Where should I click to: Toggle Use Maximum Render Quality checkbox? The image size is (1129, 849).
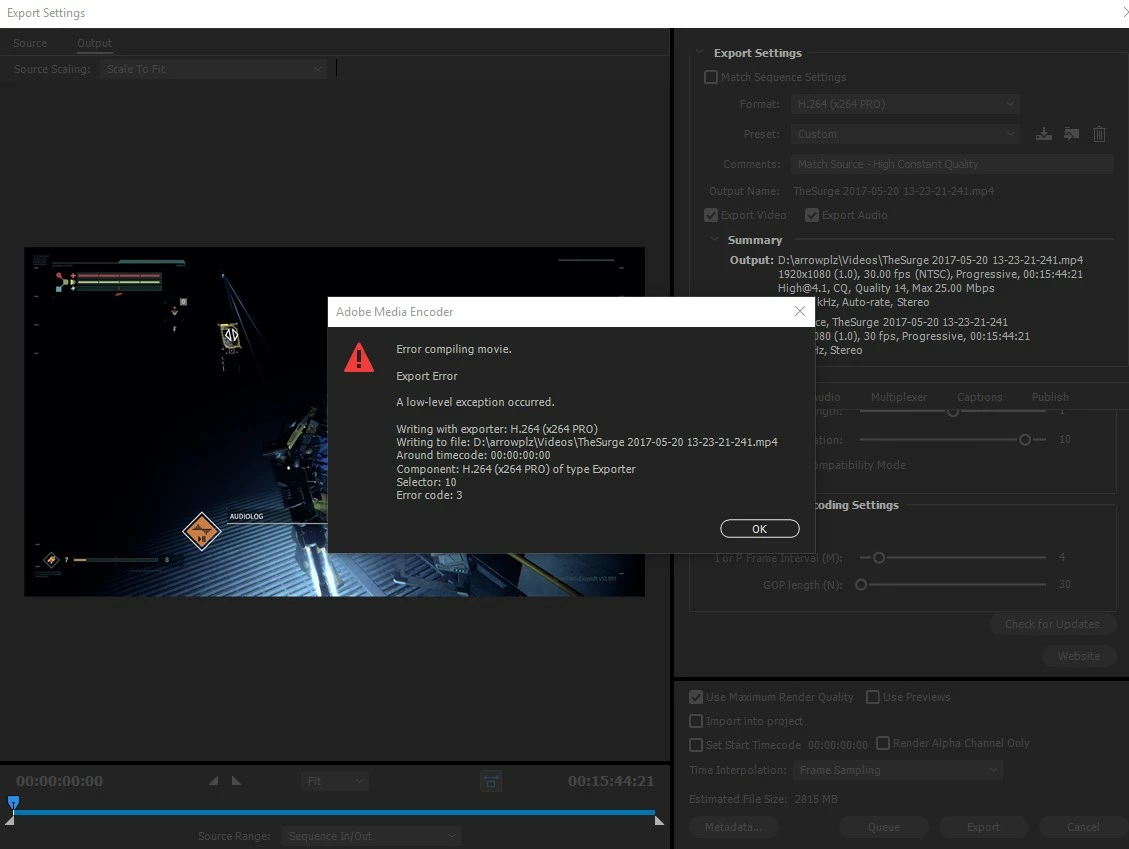696,697
